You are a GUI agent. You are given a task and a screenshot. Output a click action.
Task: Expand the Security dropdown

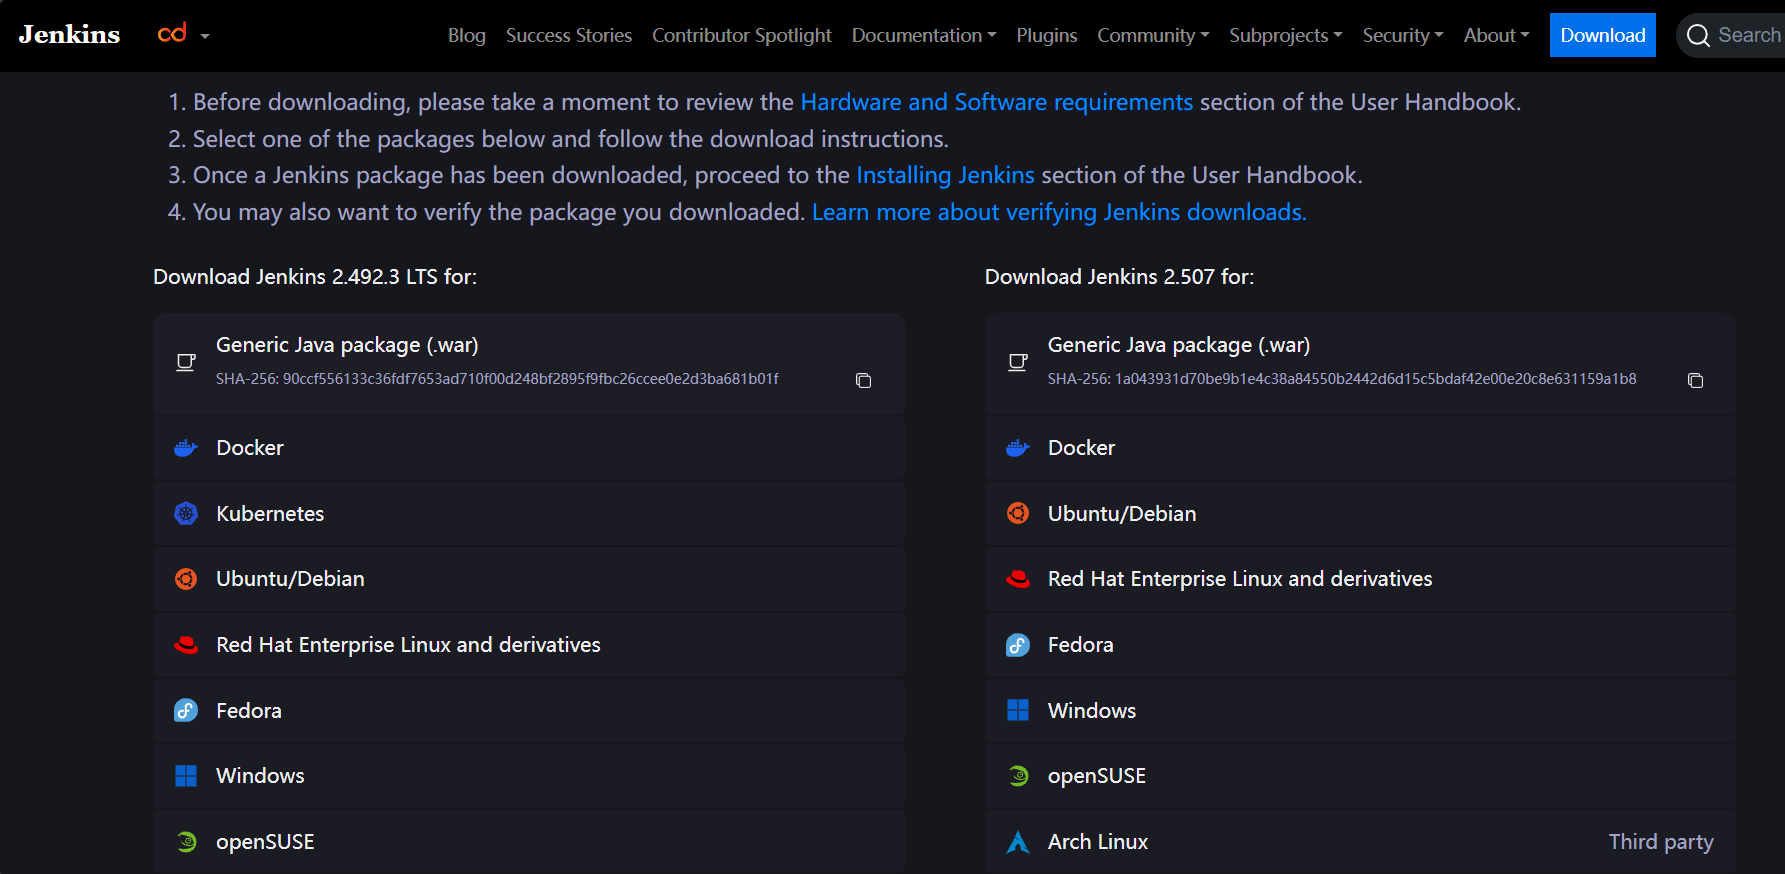point(1403,35)
